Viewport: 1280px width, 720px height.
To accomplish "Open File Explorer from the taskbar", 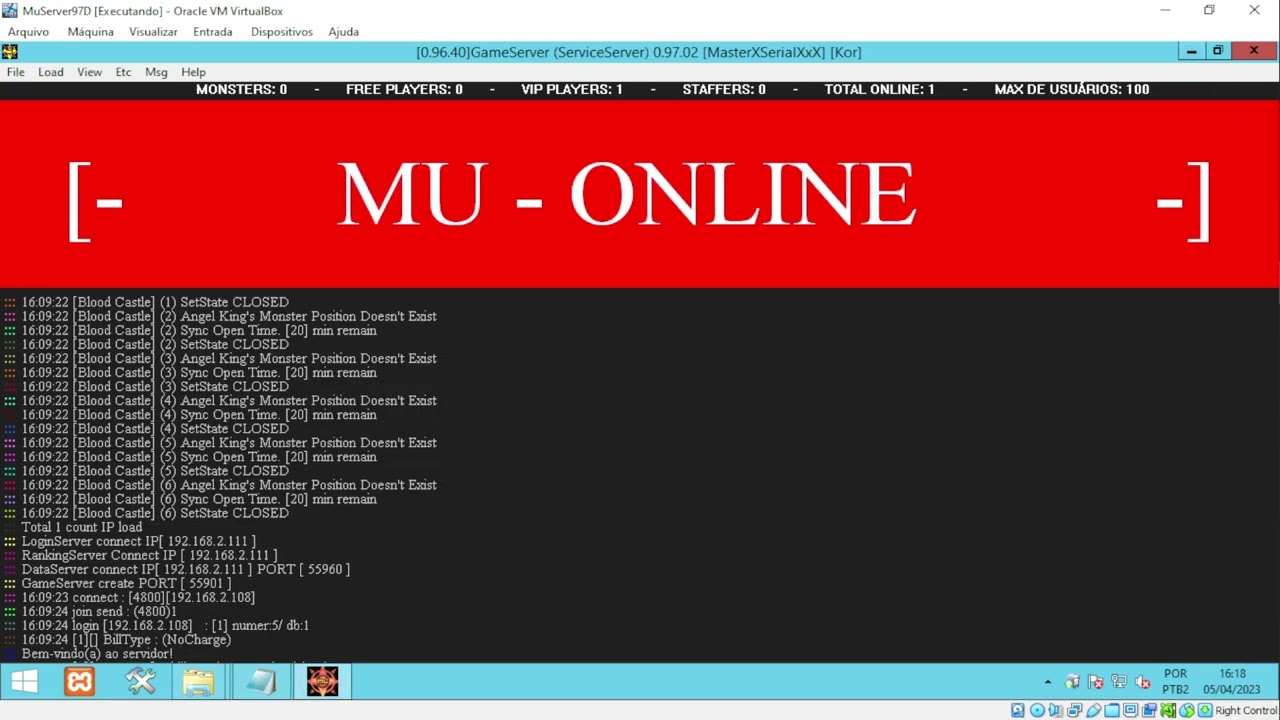I will (198, 682).
